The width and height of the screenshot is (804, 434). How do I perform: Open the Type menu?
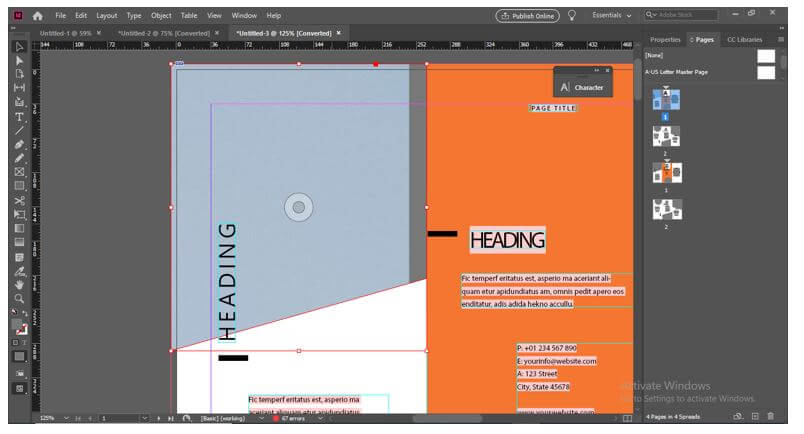tap(134, 16)
